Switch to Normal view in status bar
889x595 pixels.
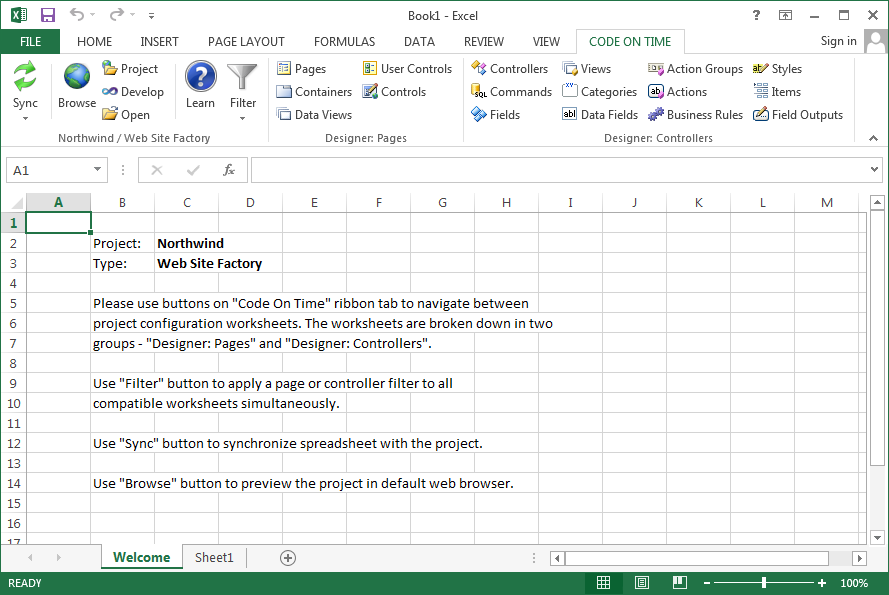[x=604, y=583]
